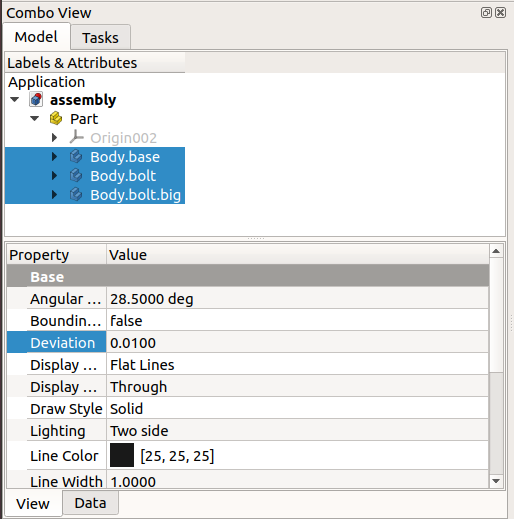
Task: Click the Origin002 axis icon
Action: (76, 137)
